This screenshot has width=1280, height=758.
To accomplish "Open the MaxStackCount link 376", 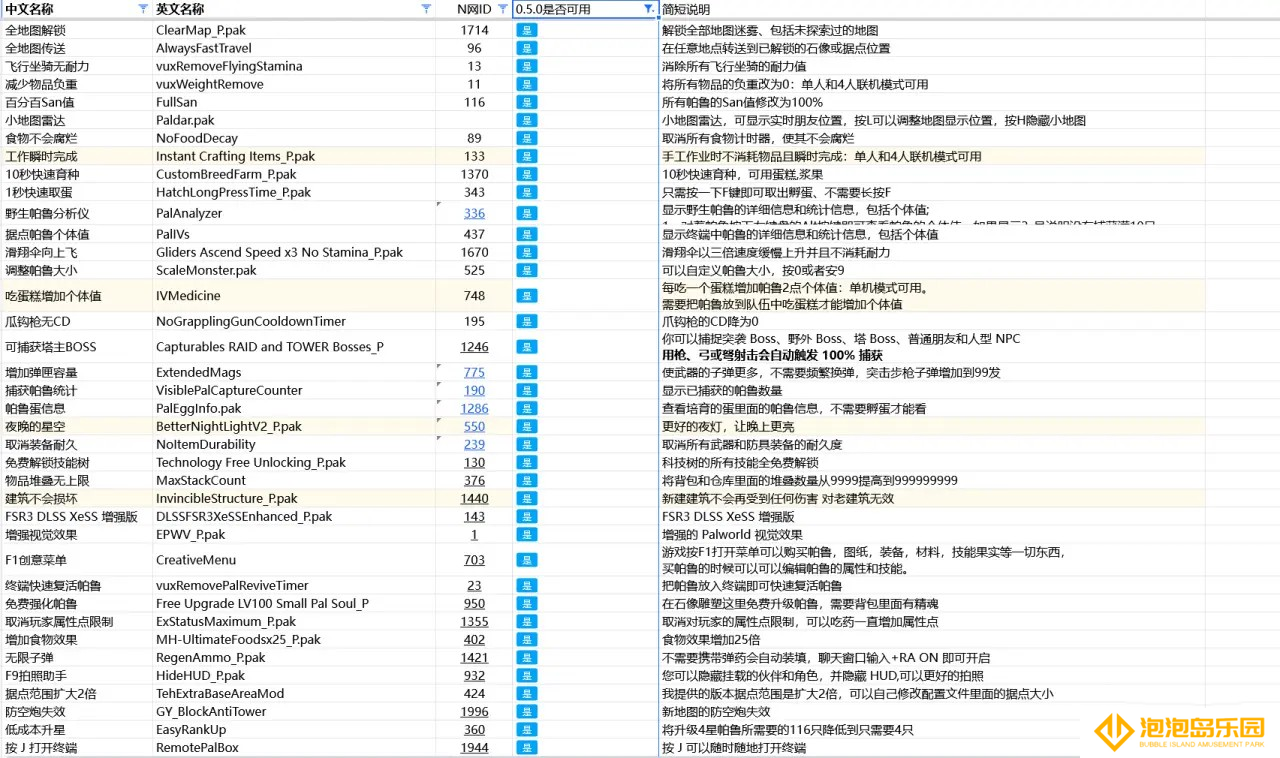I will click(474, 480).
